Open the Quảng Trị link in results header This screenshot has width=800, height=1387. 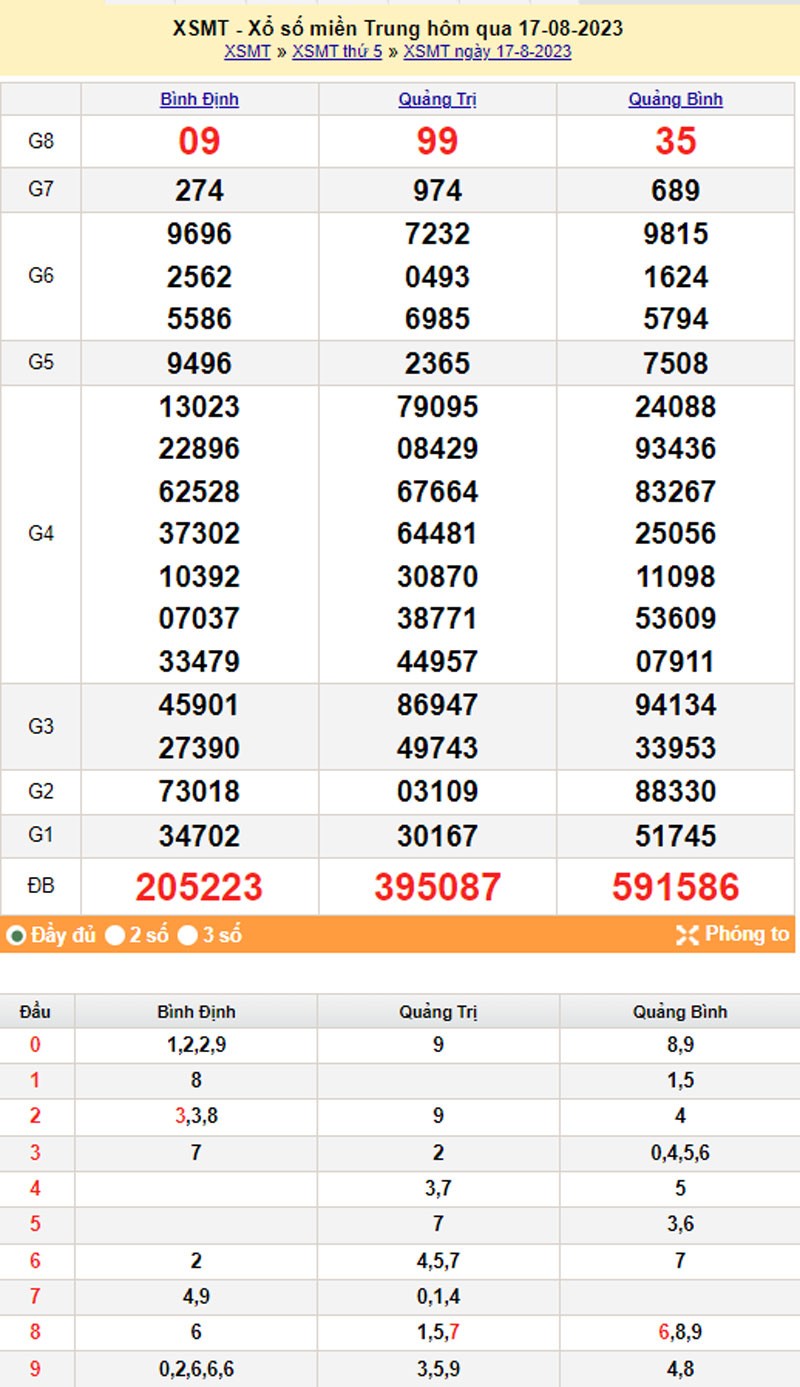click(x=437, y=99)
